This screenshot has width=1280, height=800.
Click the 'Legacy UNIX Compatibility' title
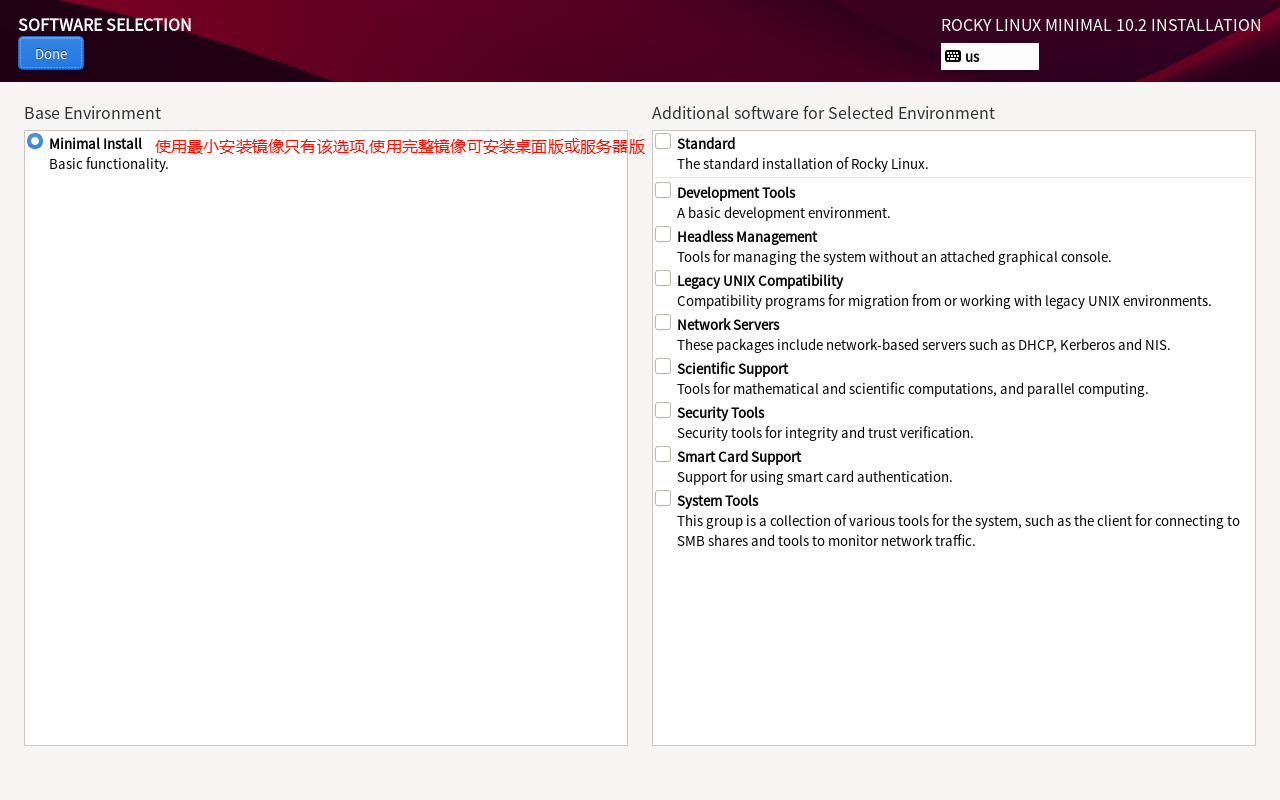pyautogui.click(x=760, y=281)
